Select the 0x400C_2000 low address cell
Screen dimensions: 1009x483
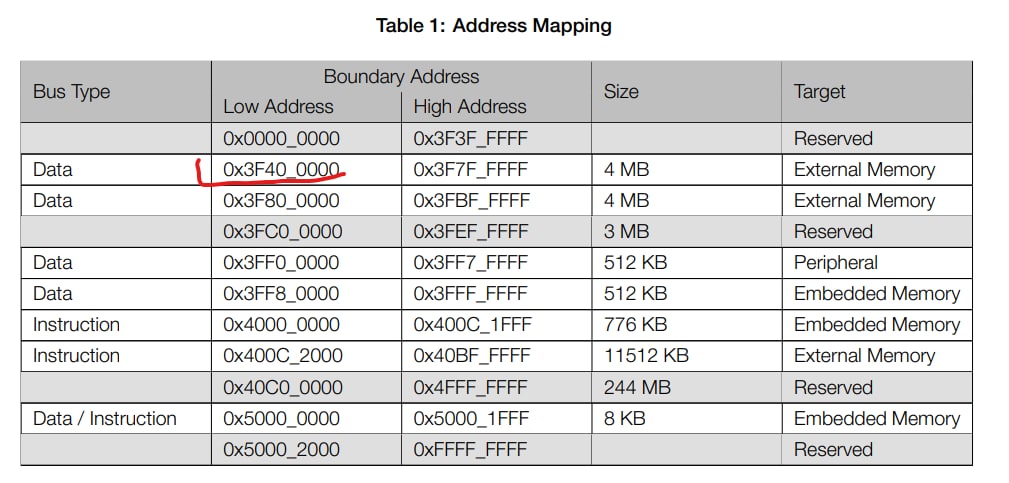click(281, 356)
